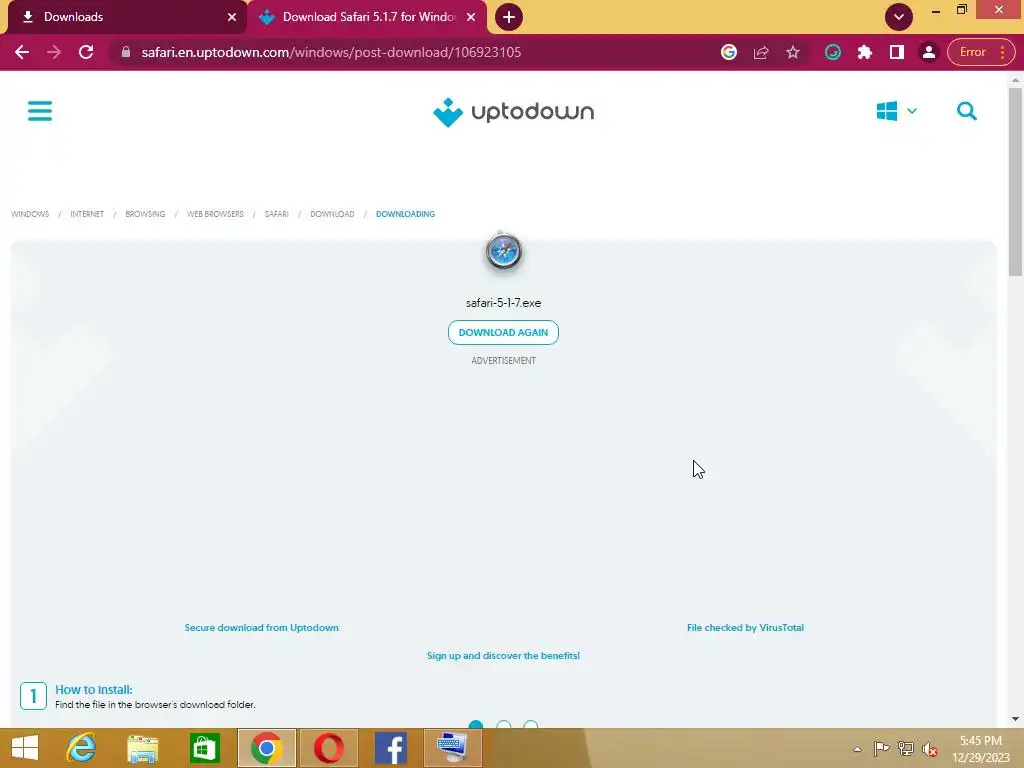Bookmark this page with the star
Image resolution: width=1024 pixels, height=768 pixels.
(793, 52)
